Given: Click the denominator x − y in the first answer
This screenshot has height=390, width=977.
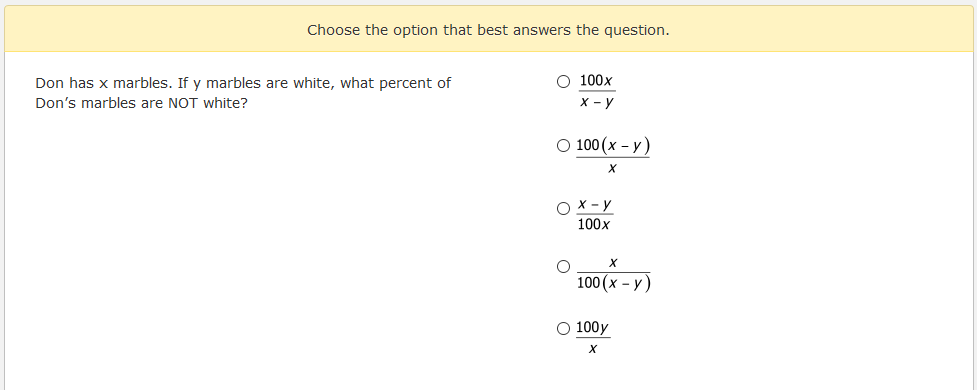Looking at the screenshot, I should coord(596,102).
